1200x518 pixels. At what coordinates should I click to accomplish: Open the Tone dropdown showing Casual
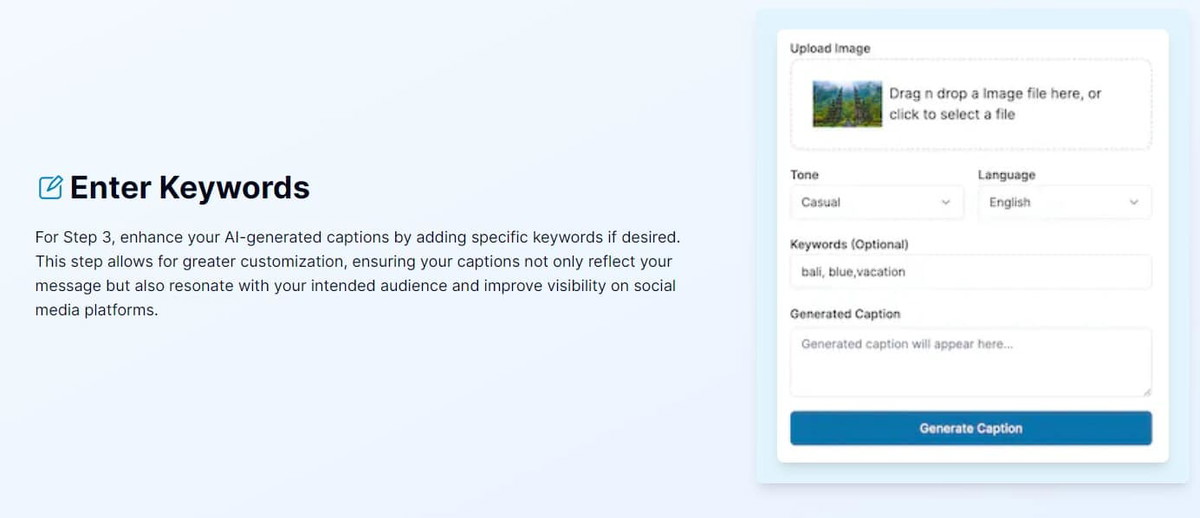point(876,202)
